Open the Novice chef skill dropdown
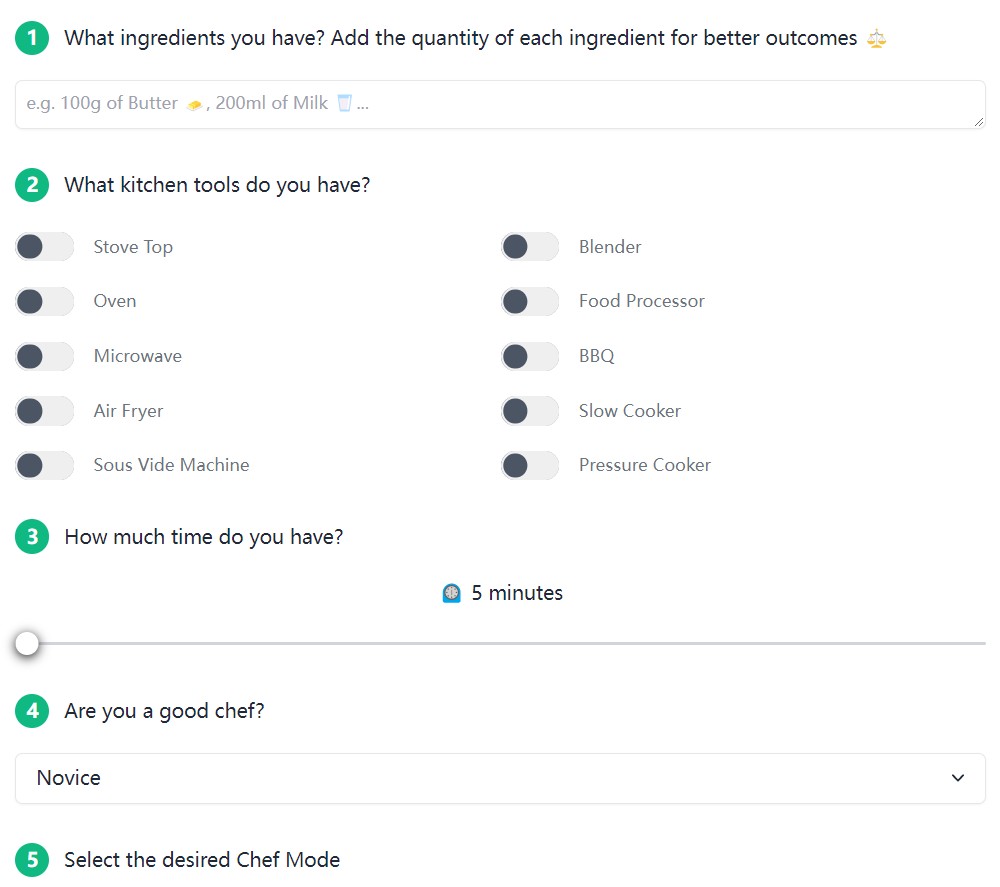The width and height of the screenshot is (1000, 887). pyautogui.click(x=500, y=778)
